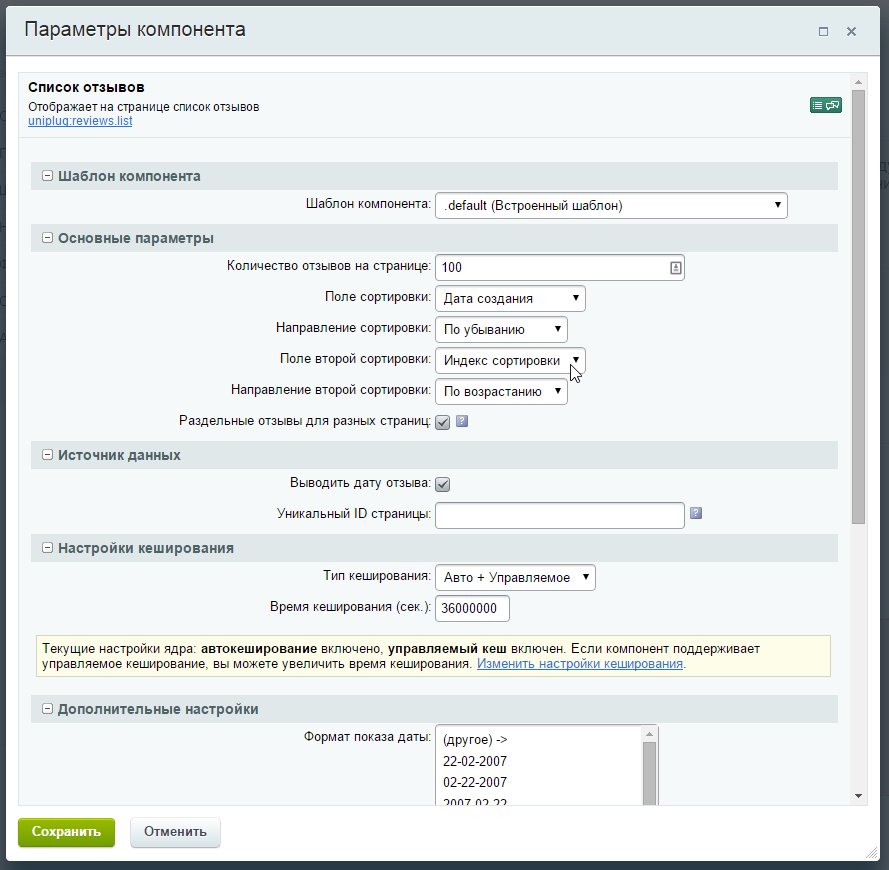Collapse the "Основные параметры" section
The height and width of the screenshot is (870, 889).
46,237
